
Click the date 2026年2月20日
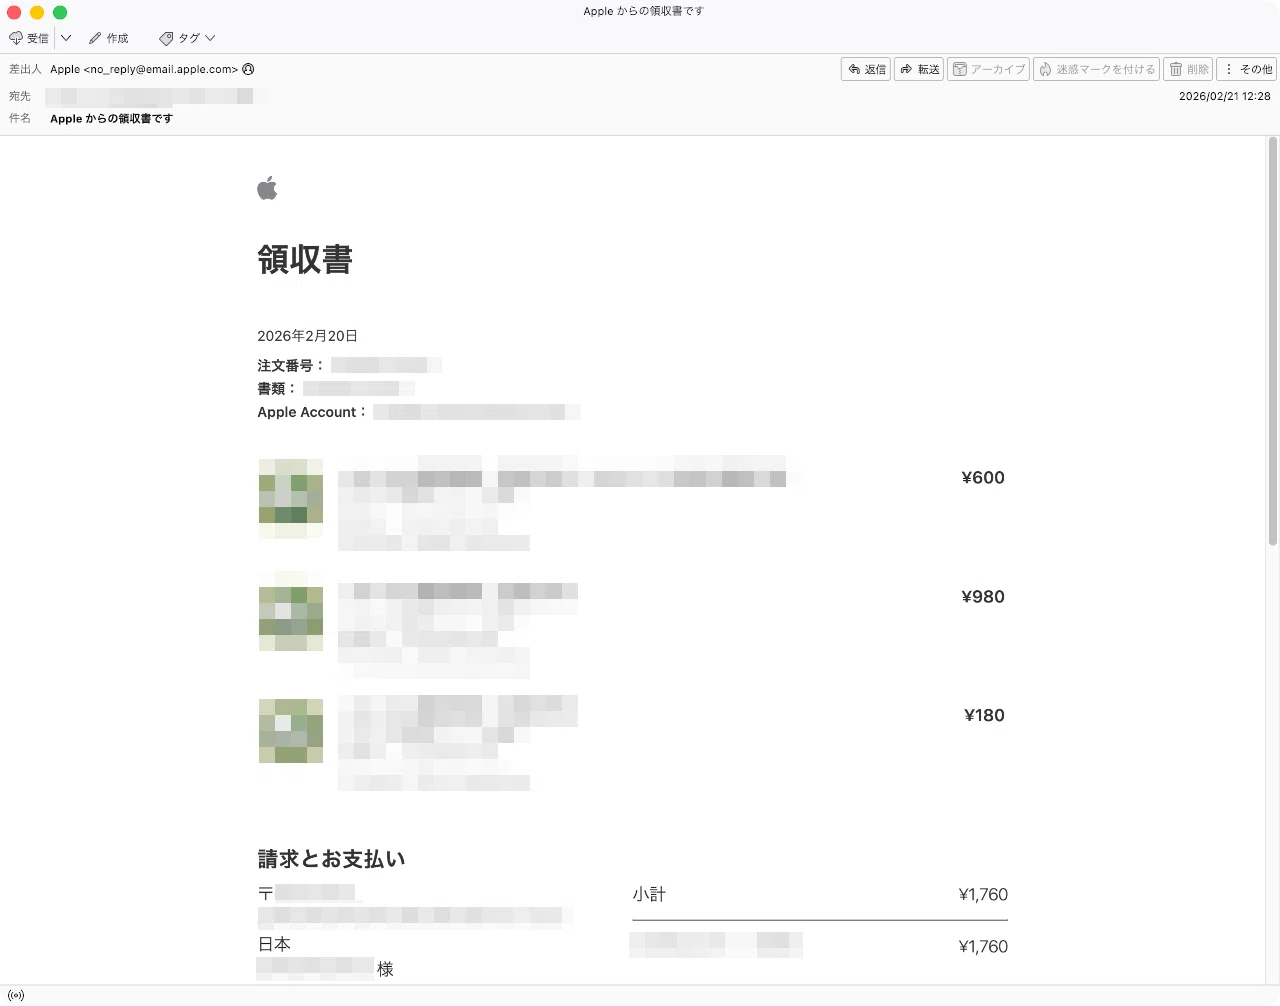coord(307,336)
